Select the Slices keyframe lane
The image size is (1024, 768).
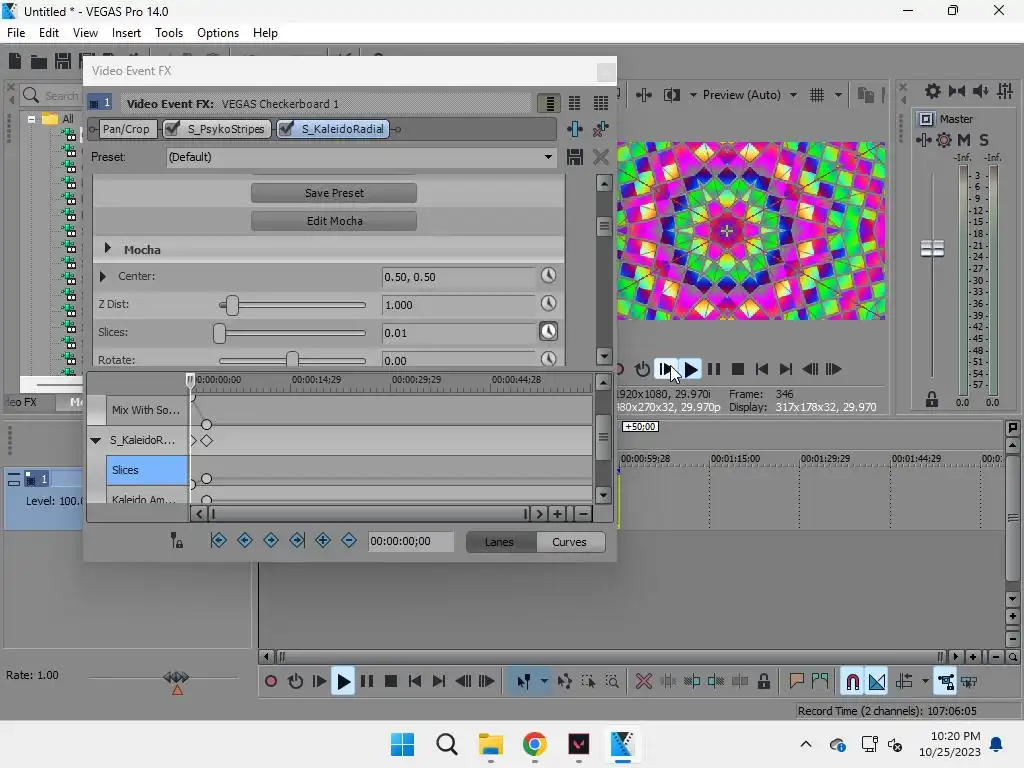(x=146, y=470)
